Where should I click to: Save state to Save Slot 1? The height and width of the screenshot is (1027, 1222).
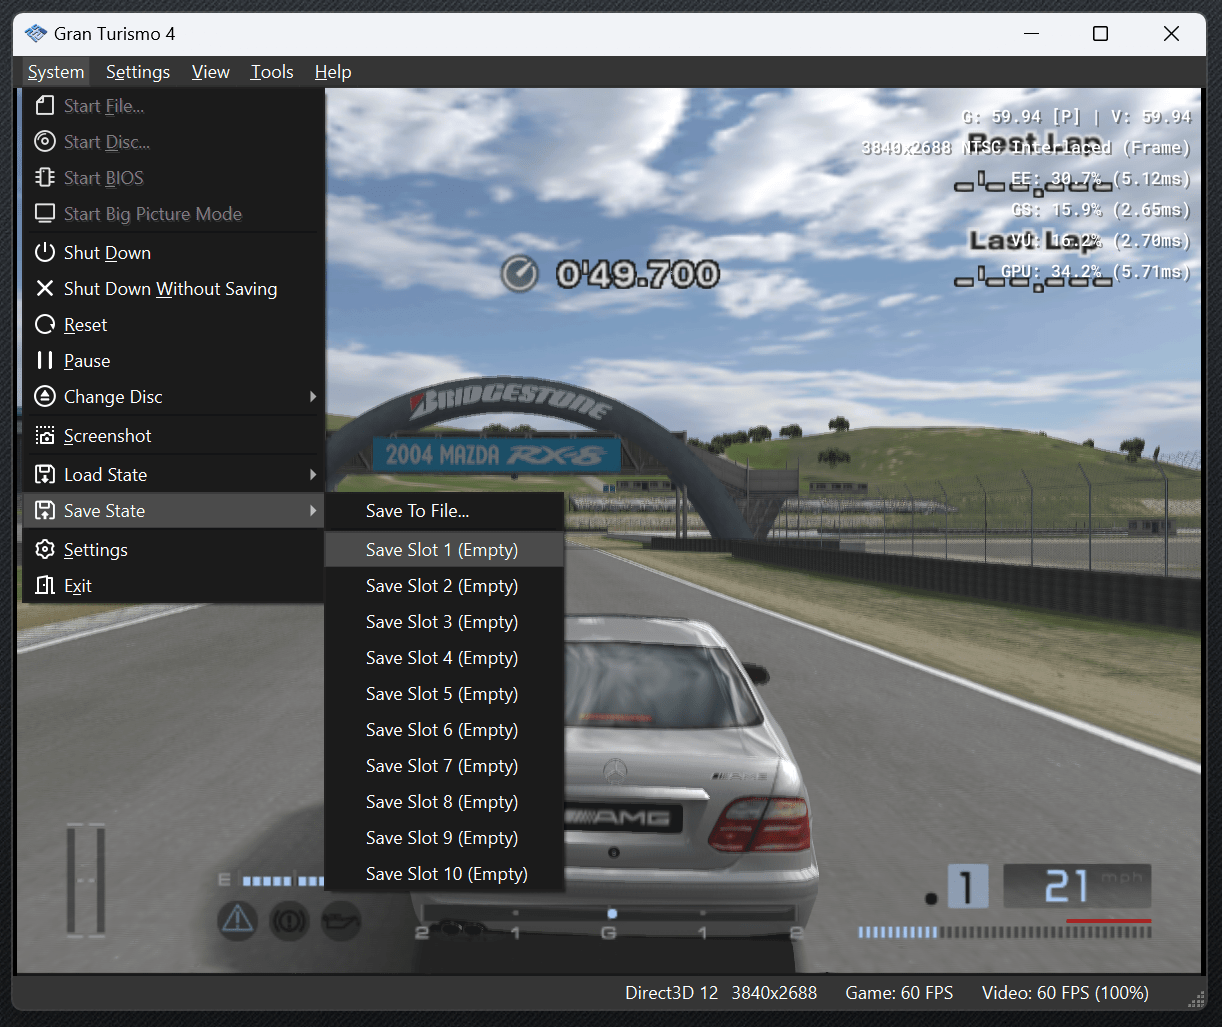(x=441, y=550)
